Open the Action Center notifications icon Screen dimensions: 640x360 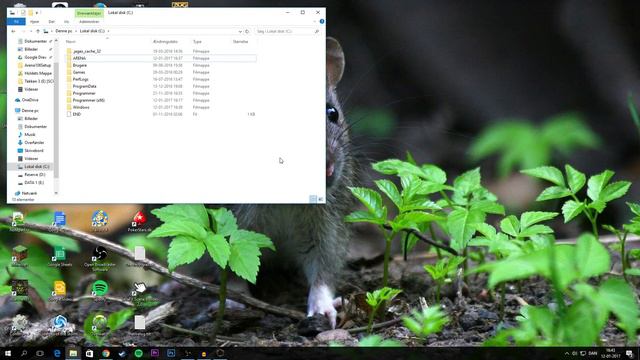pos(629,353)
